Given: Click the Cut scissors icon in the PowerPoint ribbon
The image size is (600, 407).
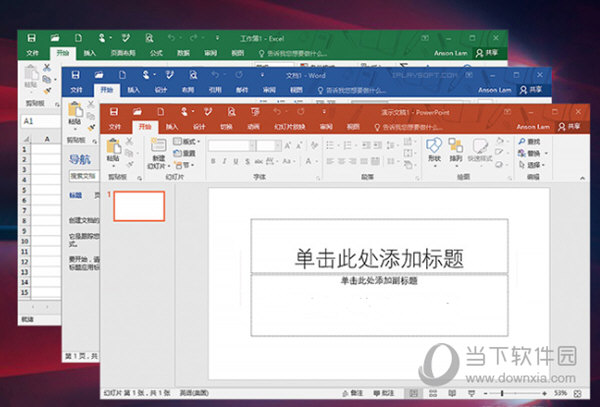Looking at the screenshot, I should click(x=129, y=141).
